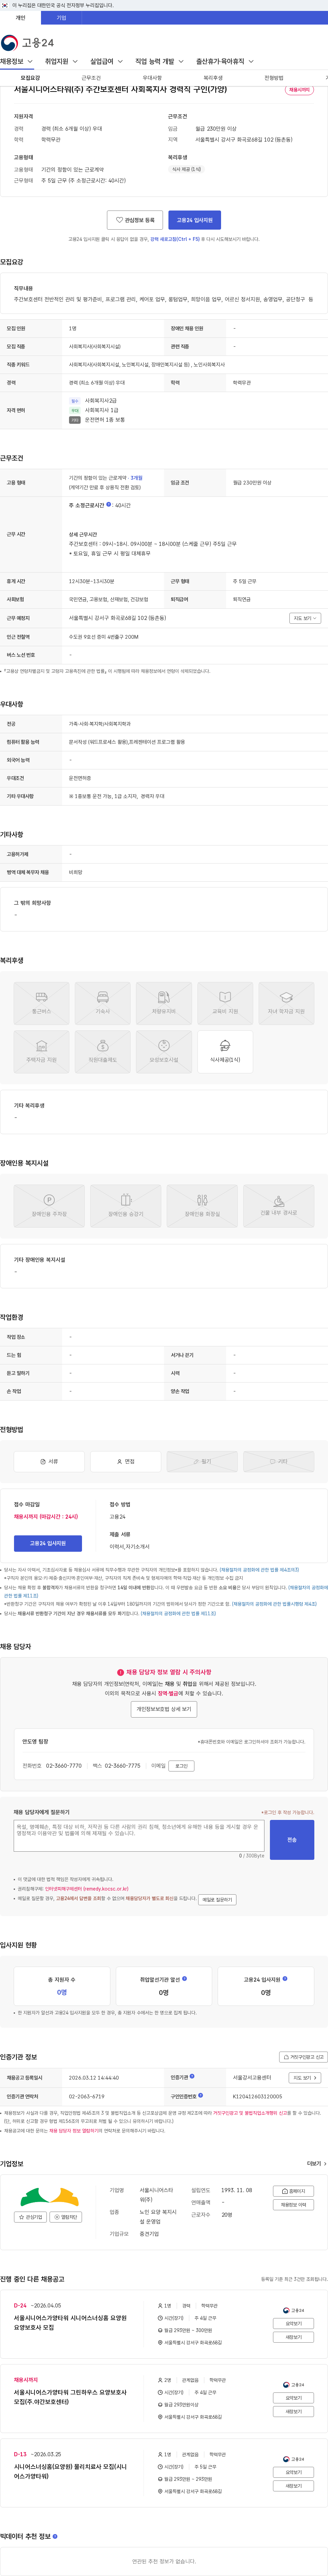Click the 인증기관 info icon
Viewport: 328px width, 2576px height.
(x=192, y=2076)
